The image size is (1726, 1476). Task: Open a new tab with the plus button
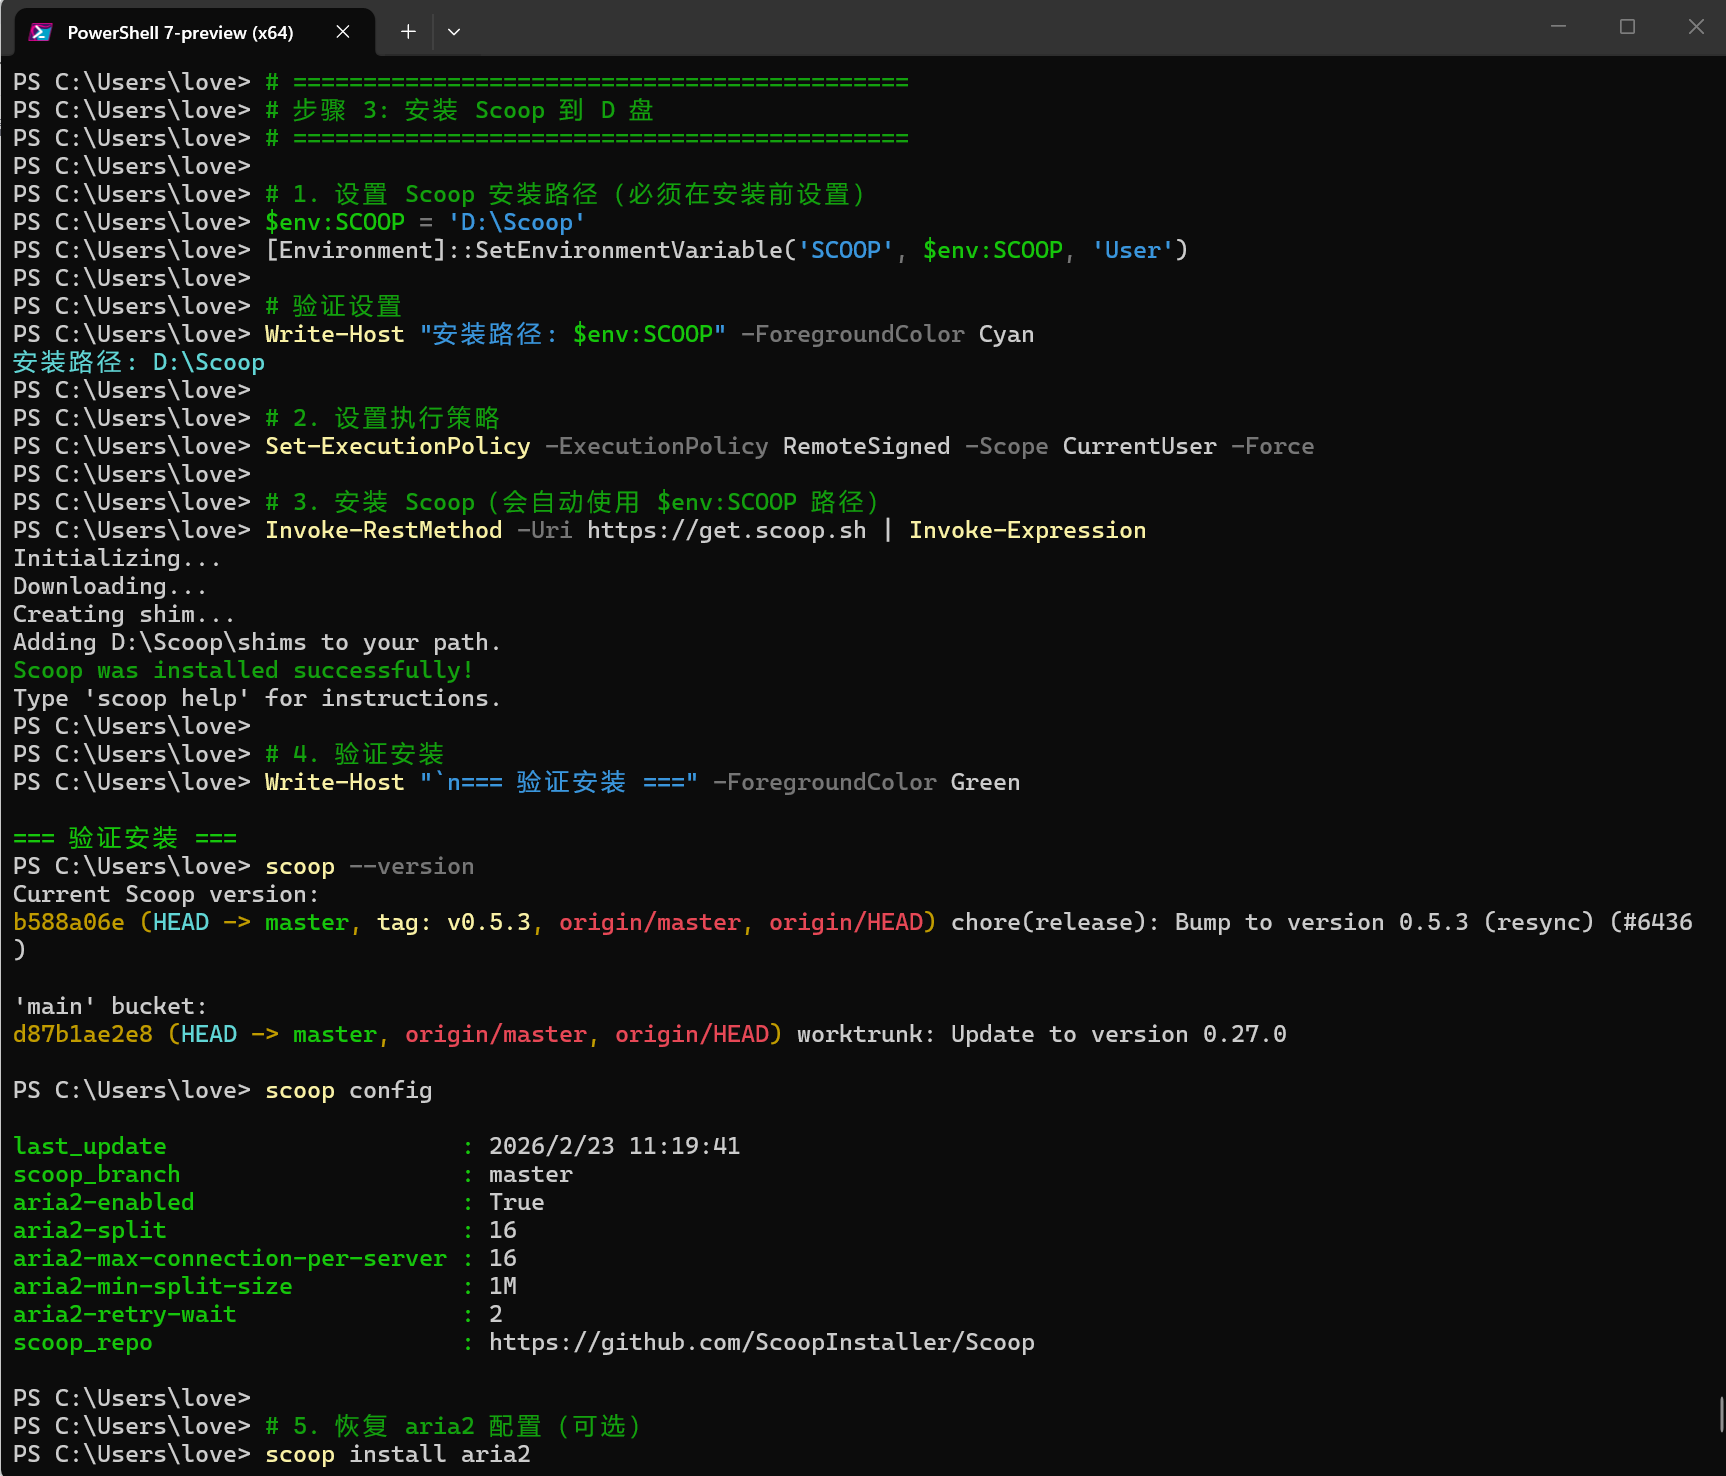tap(408, 32)
